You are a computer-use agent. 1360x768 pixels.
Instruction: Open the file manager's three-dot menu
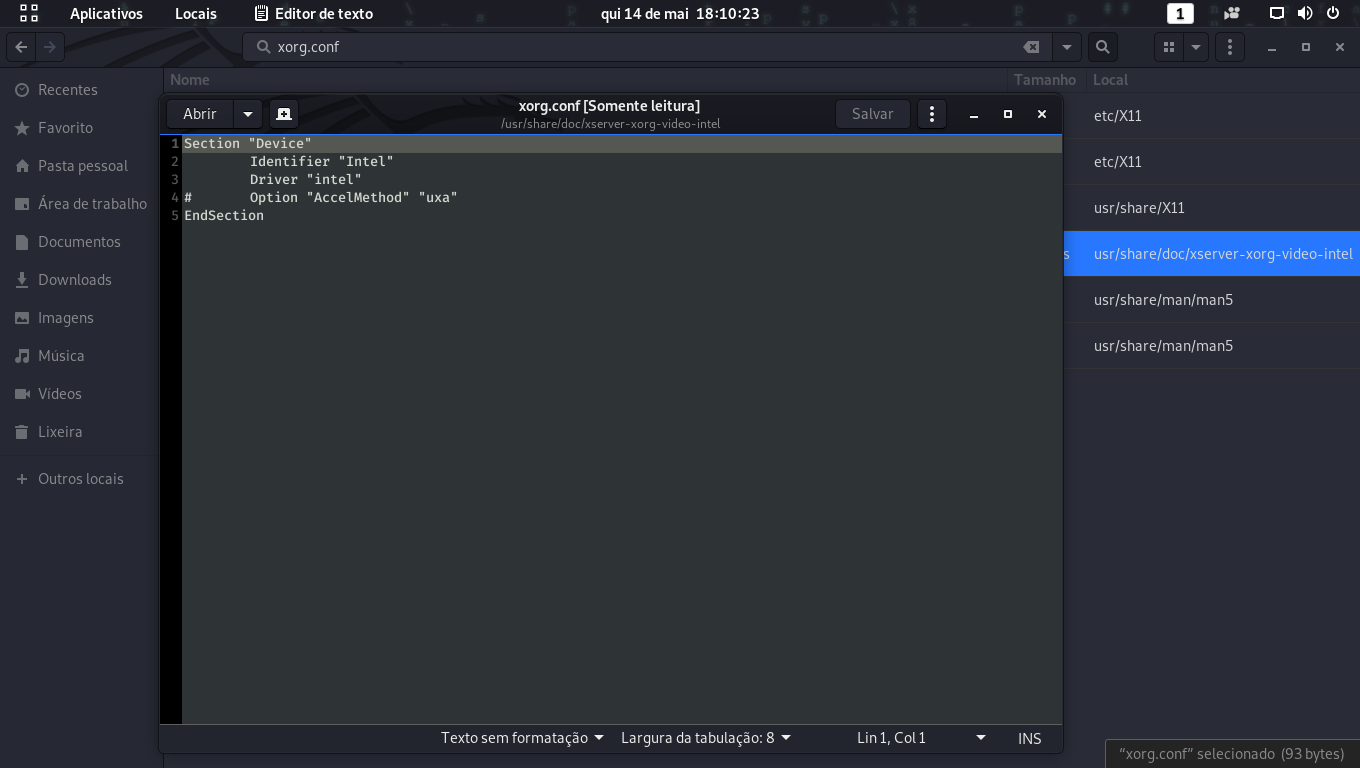[1229, 47]
